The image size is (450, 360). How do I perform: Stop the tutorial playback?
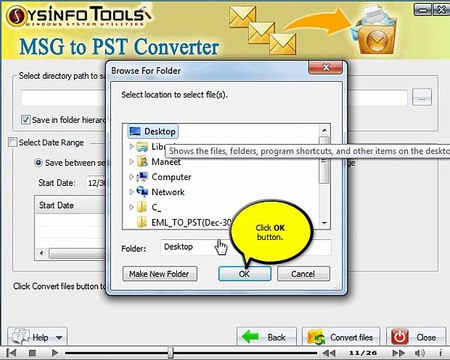[x=32, y=353]
